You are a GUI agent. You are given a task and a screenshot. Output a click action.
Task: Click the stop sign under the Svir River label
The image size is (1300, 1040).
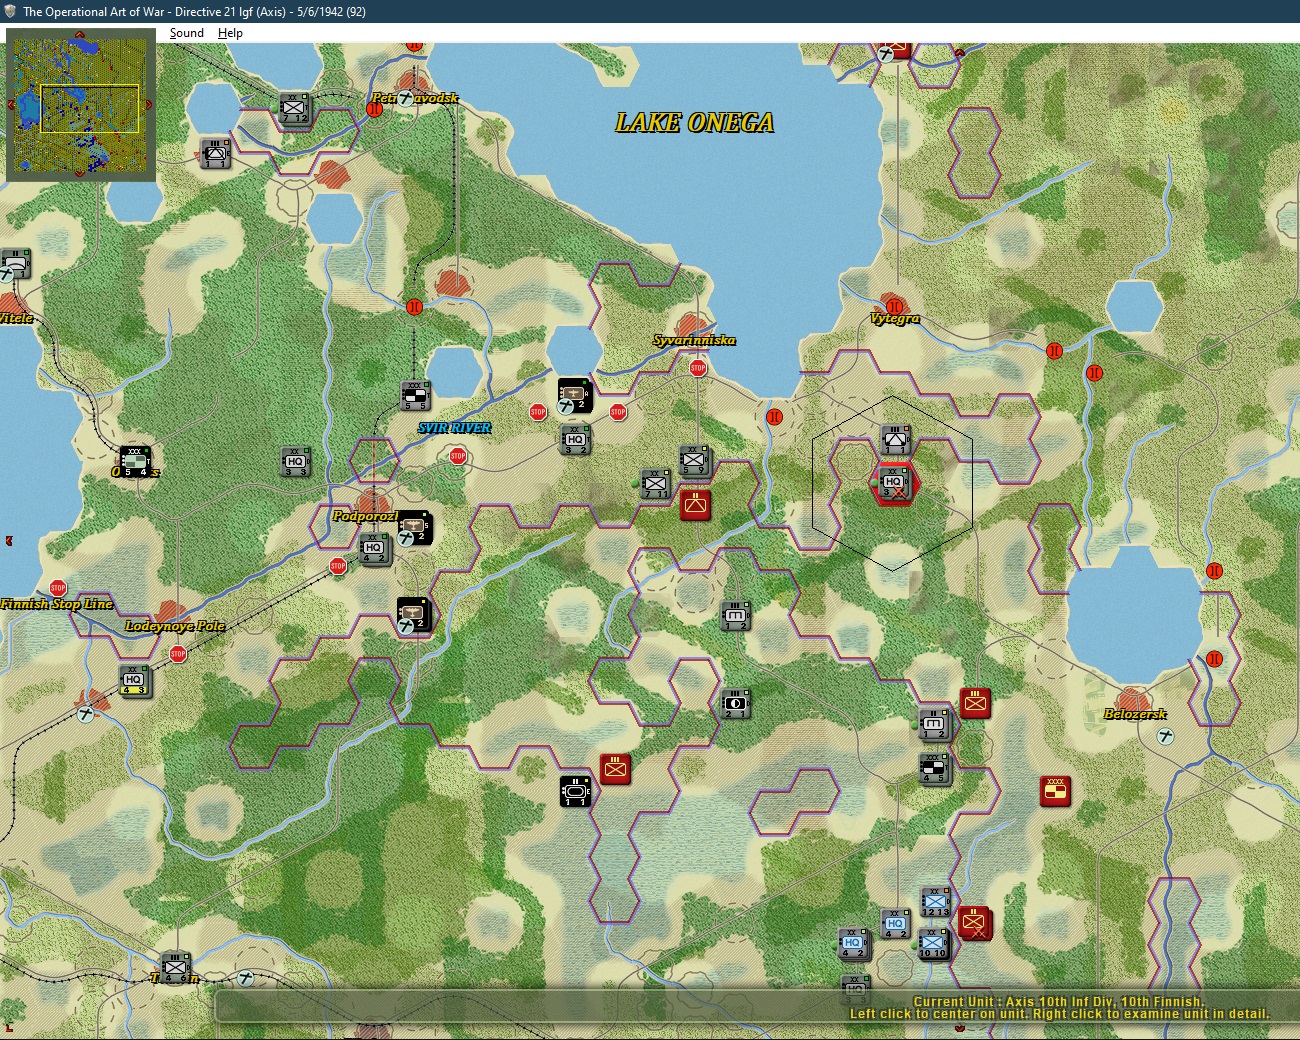click(458, 456)
